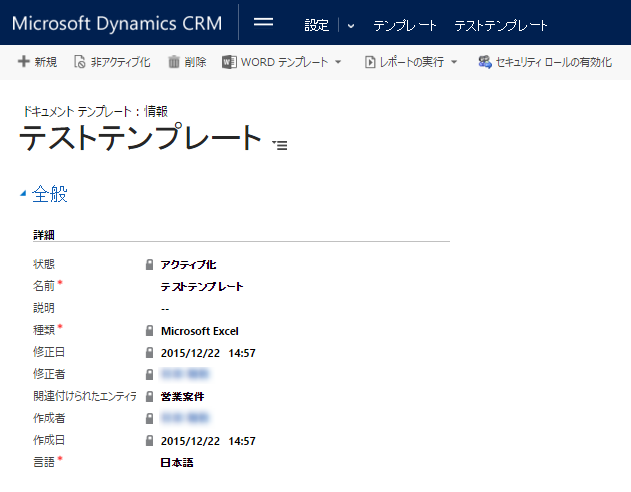Click the blurred 作成者 user name
This screenshot has height=492, width=631.
[x=185, y=418]
